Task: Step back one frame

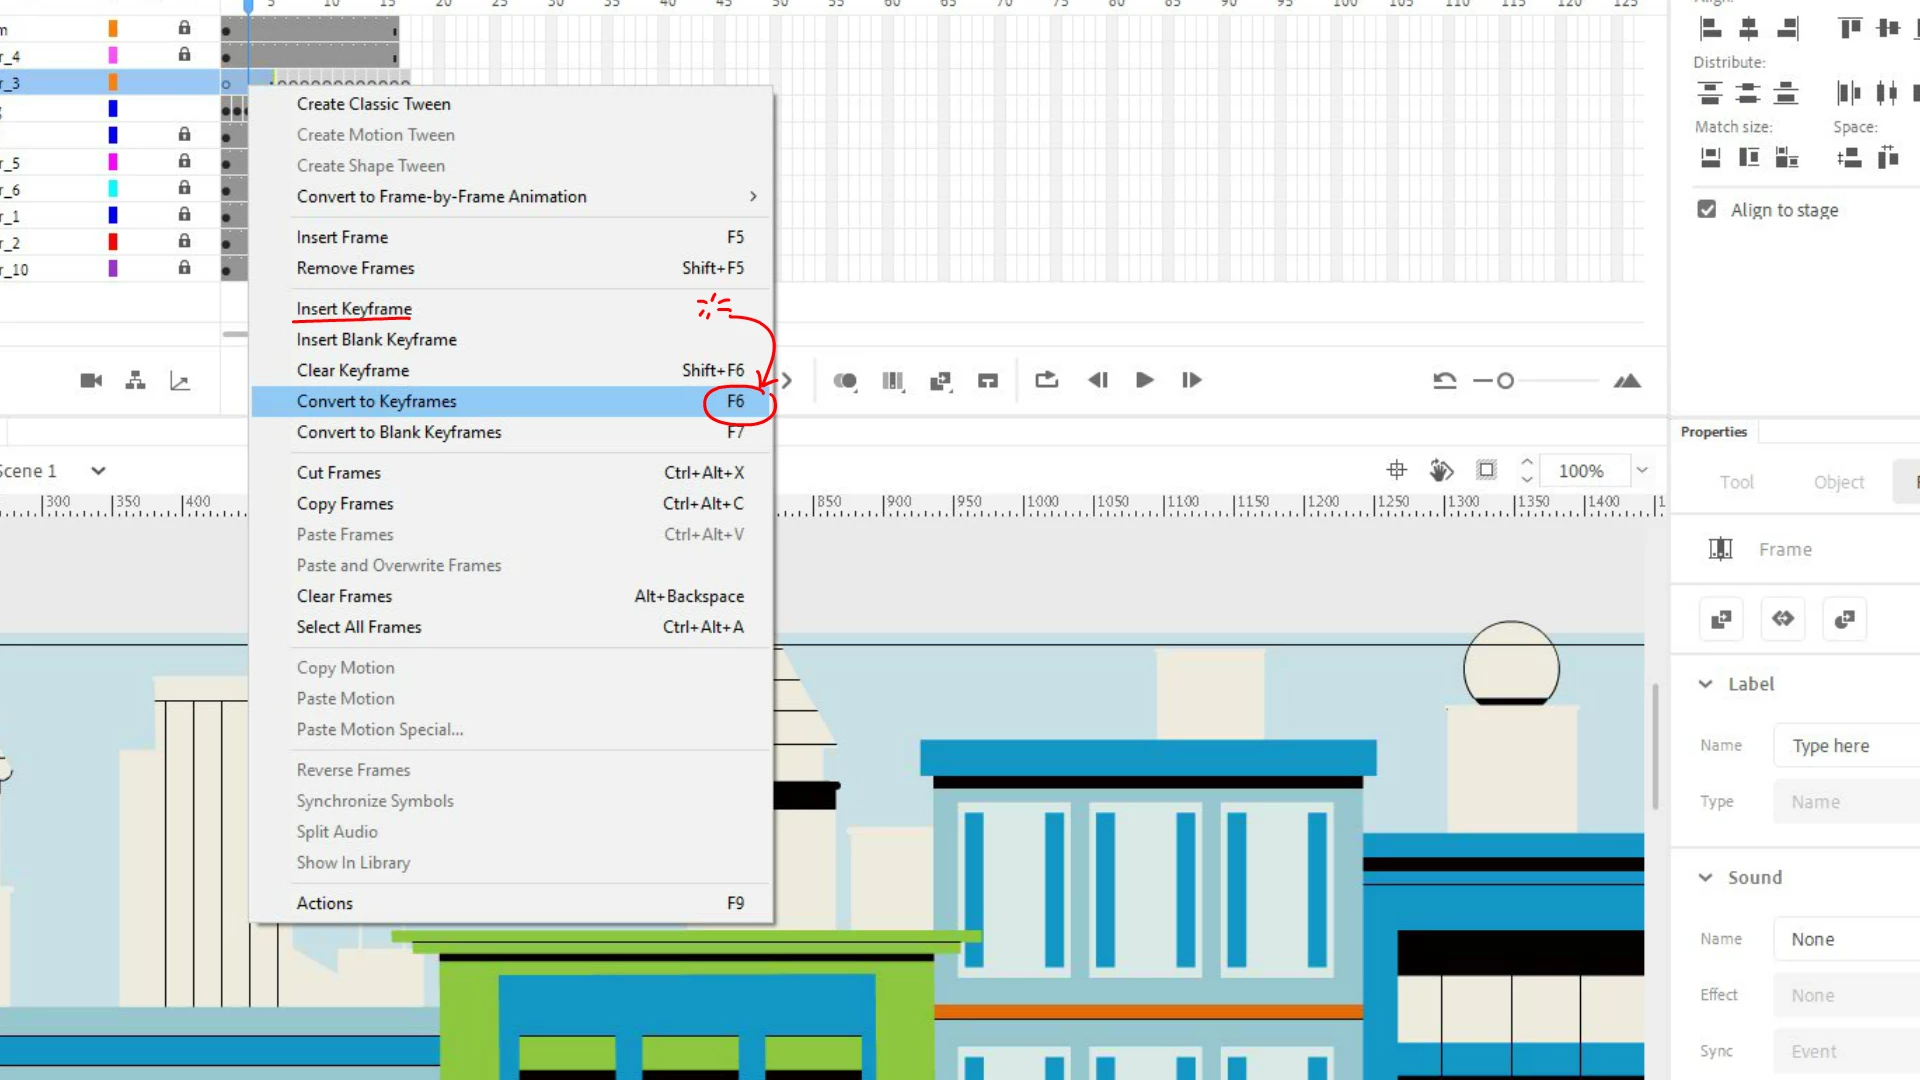Action: (x=1098, y=380)
